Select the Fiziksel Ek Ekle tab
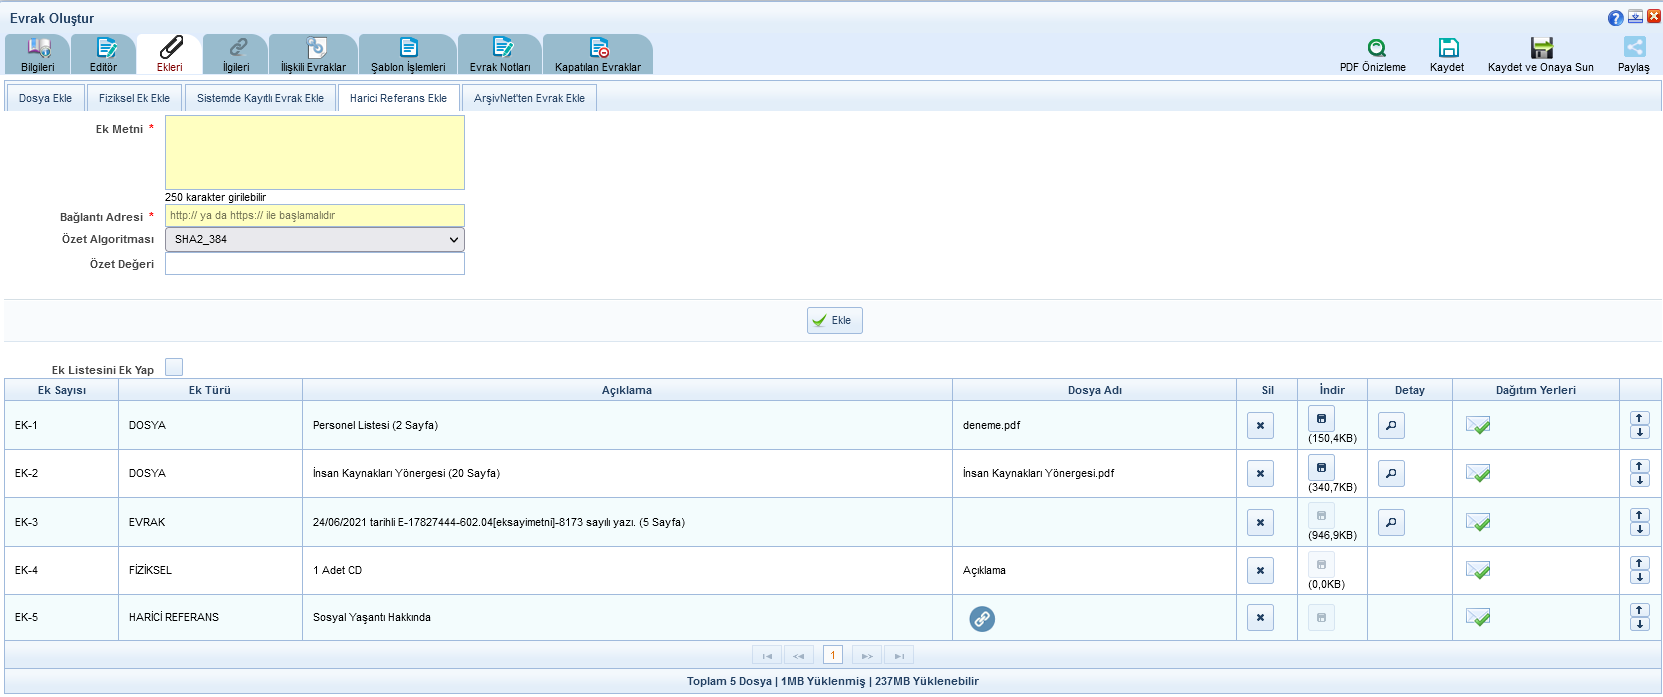Viewport: 1663px width, 697px height. coord(134,98)
